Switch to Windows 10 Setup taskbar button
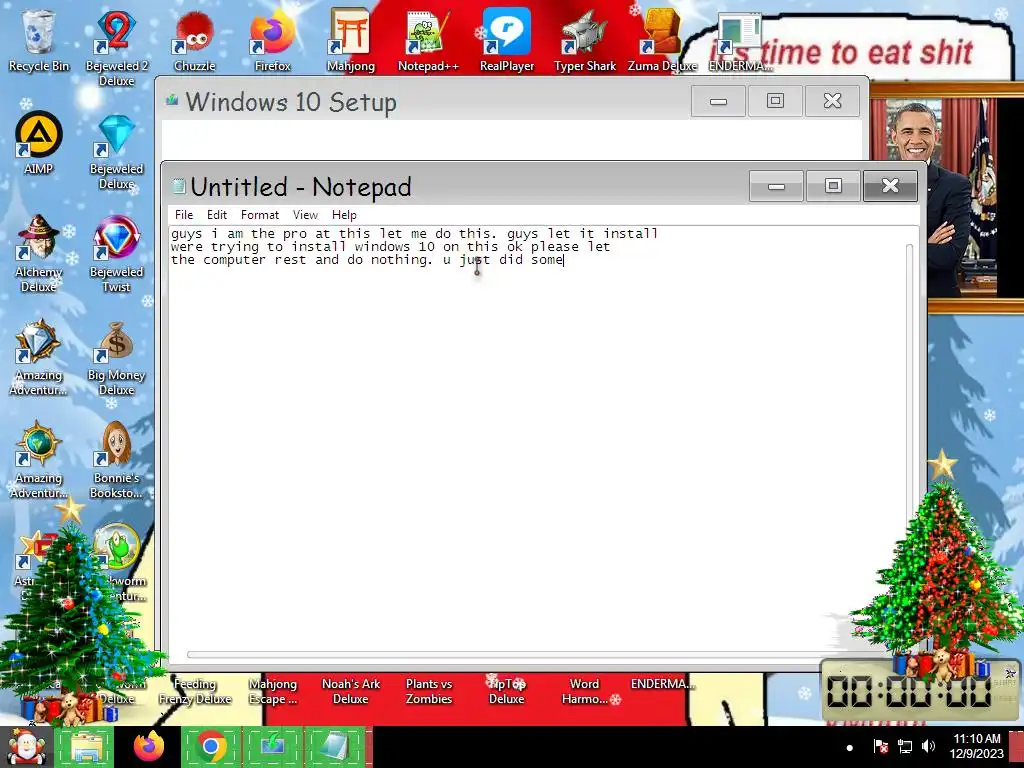Image resolution: width=1024 pixels, height=768 pixels. click(272, 747)
